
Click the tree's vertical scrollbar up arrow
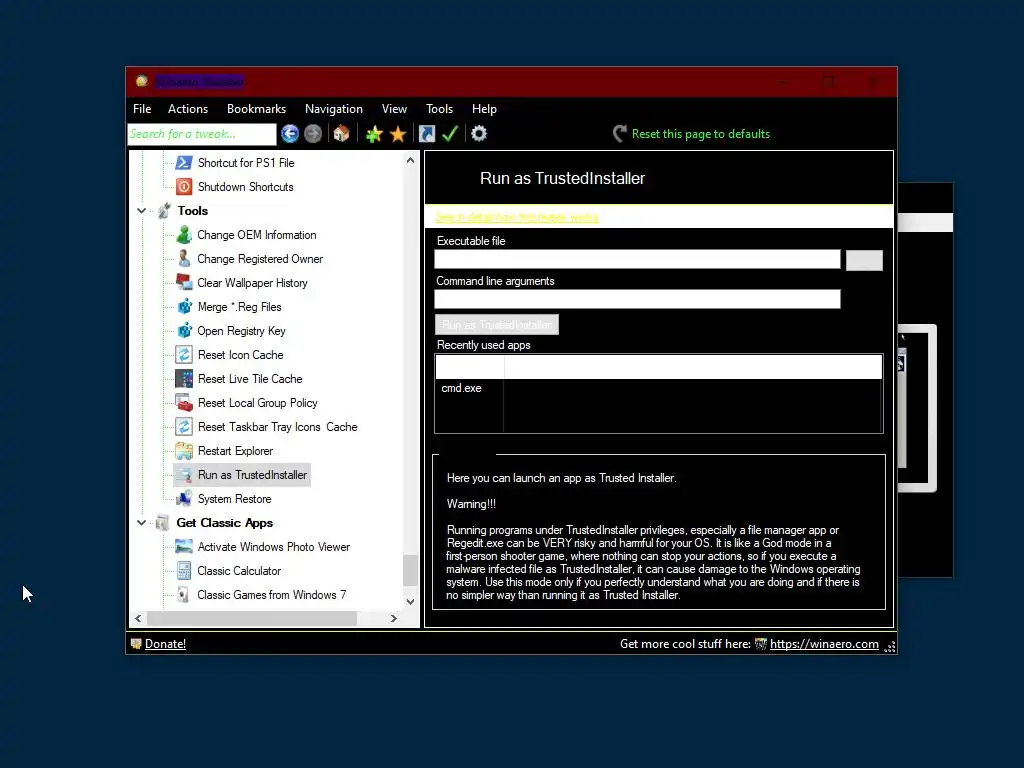click(x=410, y=160)
